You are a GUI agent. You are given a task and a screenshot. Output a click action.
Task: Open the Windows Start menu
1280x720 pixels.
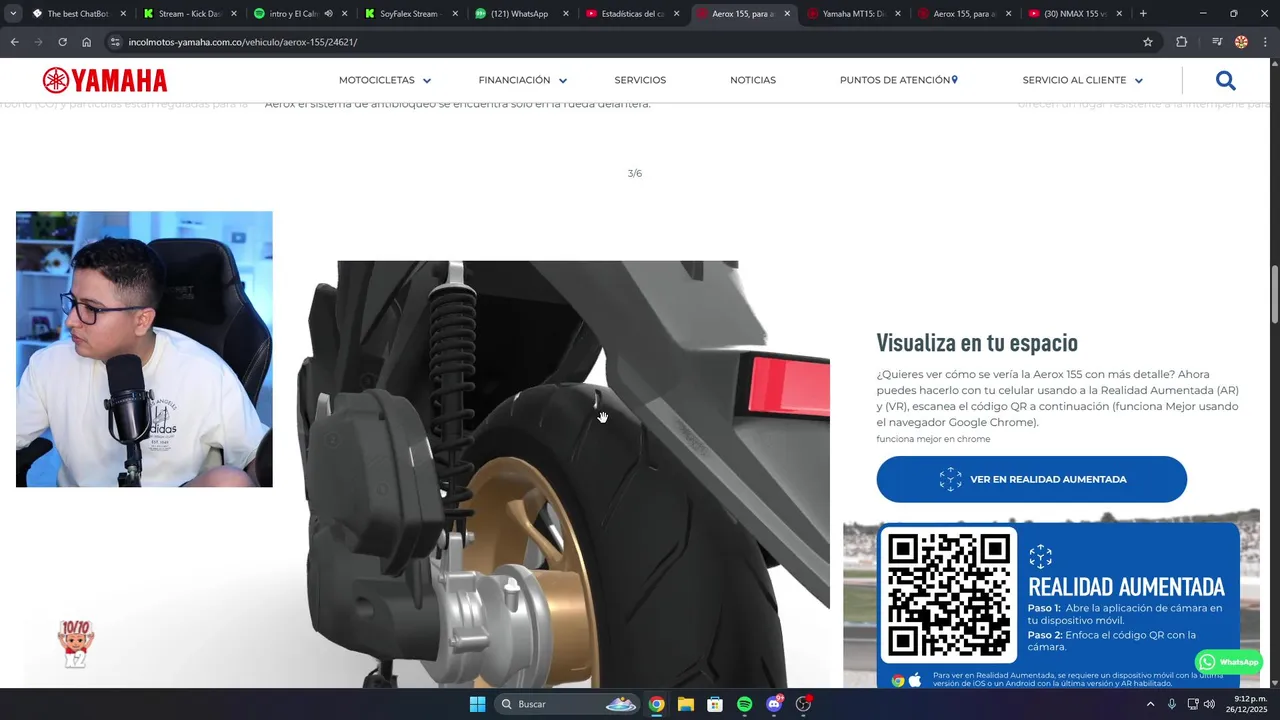pyautogui.click(x=477, y=704)
